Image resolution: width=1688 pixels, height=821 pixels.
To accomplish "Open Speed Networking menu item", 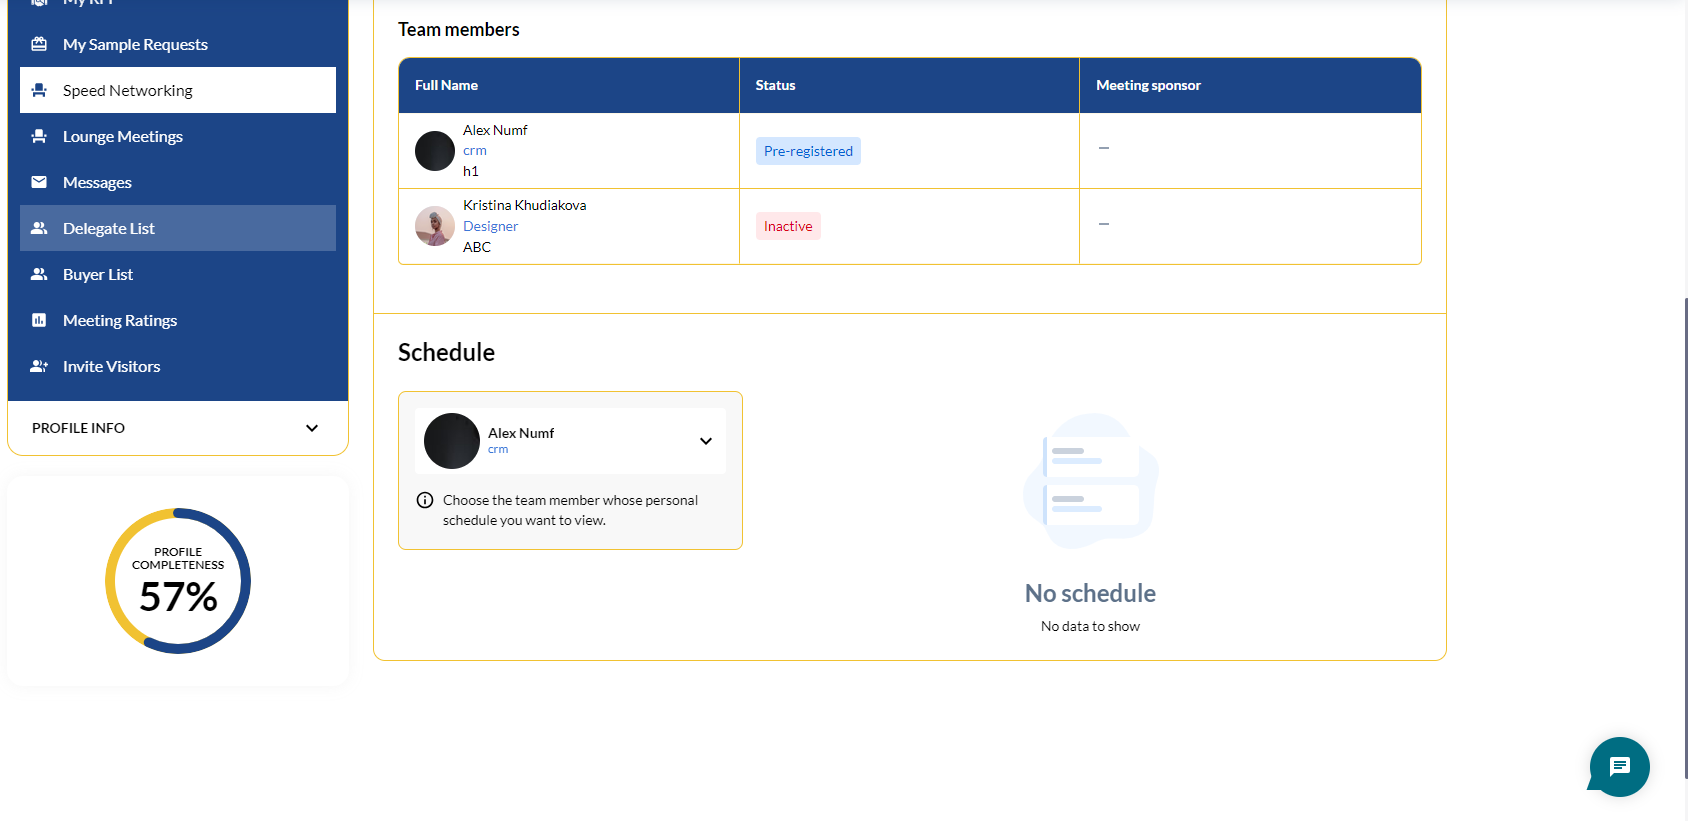I will tap(128, 90).
